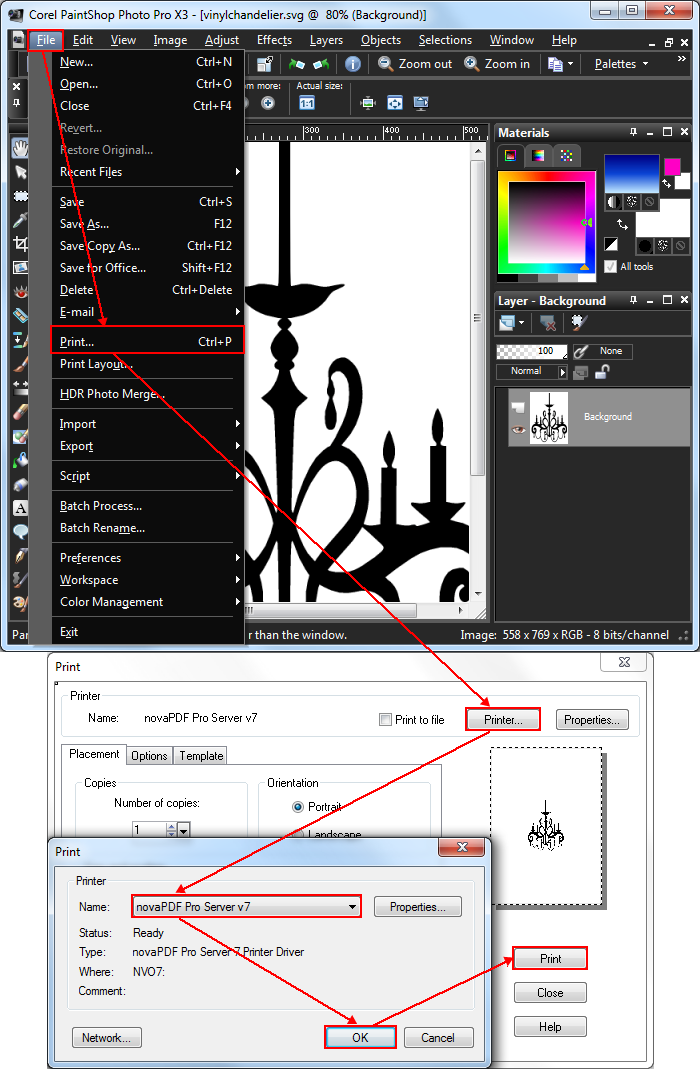The image size is (700, 1069).
Task: Switch Materials palette to Frame tab
Action: (510, 155)
